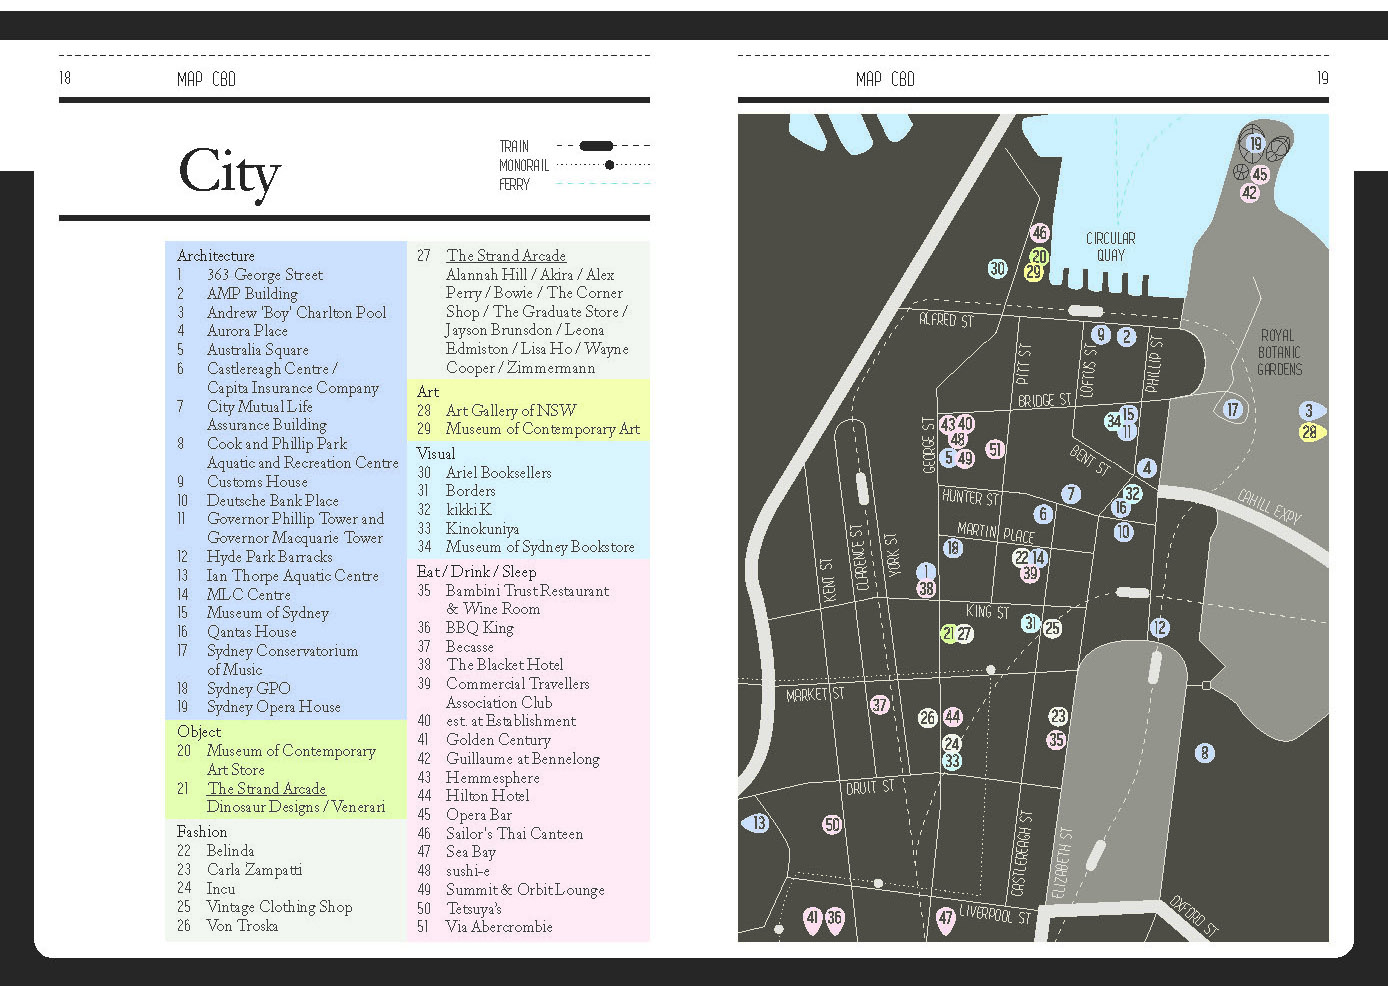Select pink map marker 37 near Market St

coord(879,705)
